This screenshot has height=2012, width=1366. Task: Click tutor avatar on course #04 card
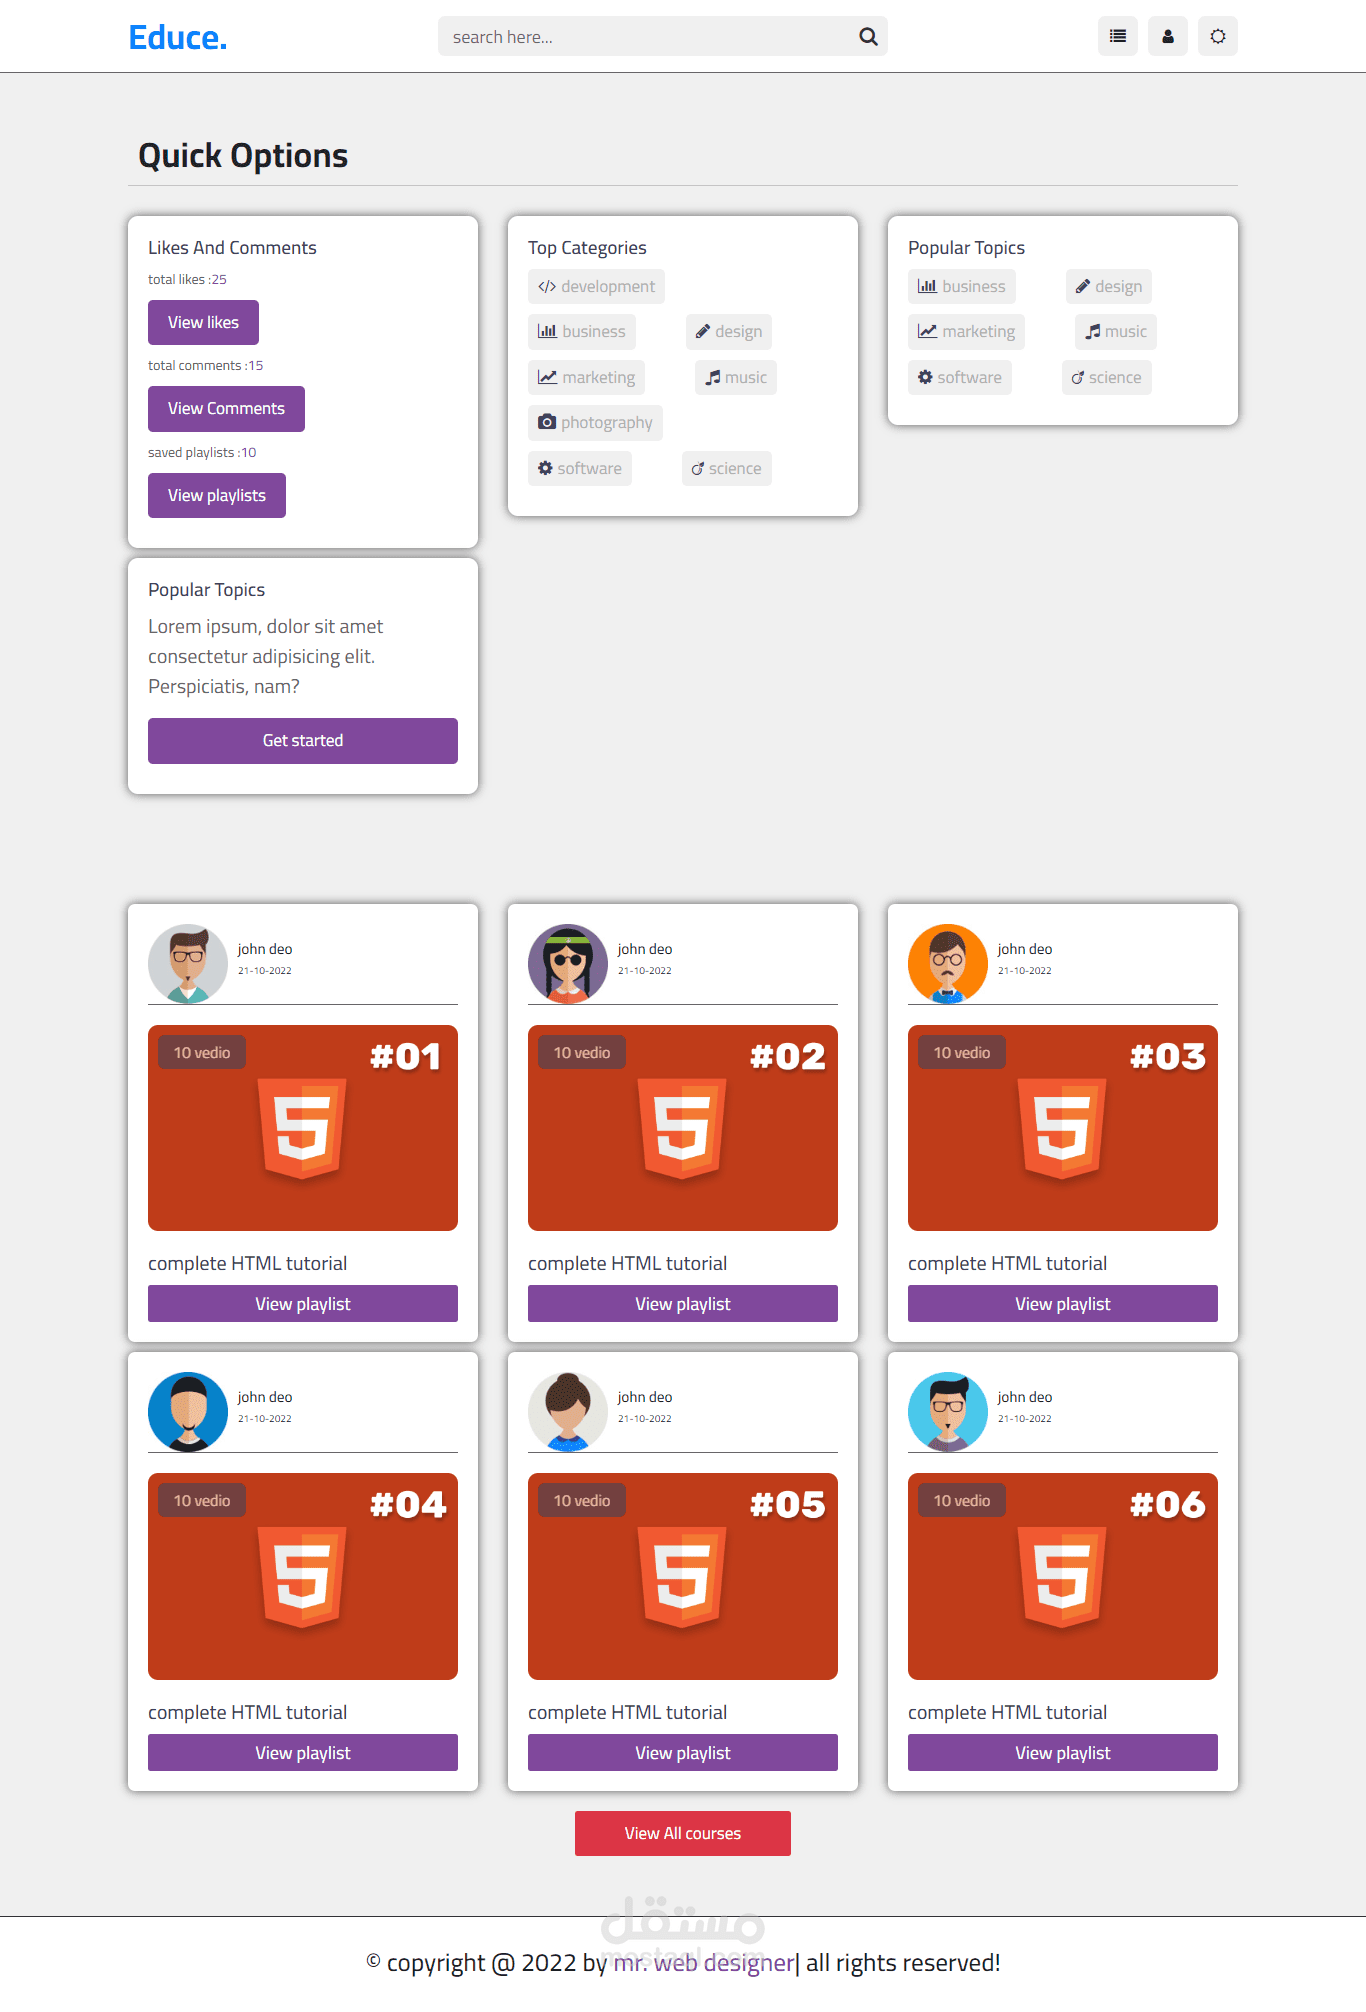(x=188, y=1412)
